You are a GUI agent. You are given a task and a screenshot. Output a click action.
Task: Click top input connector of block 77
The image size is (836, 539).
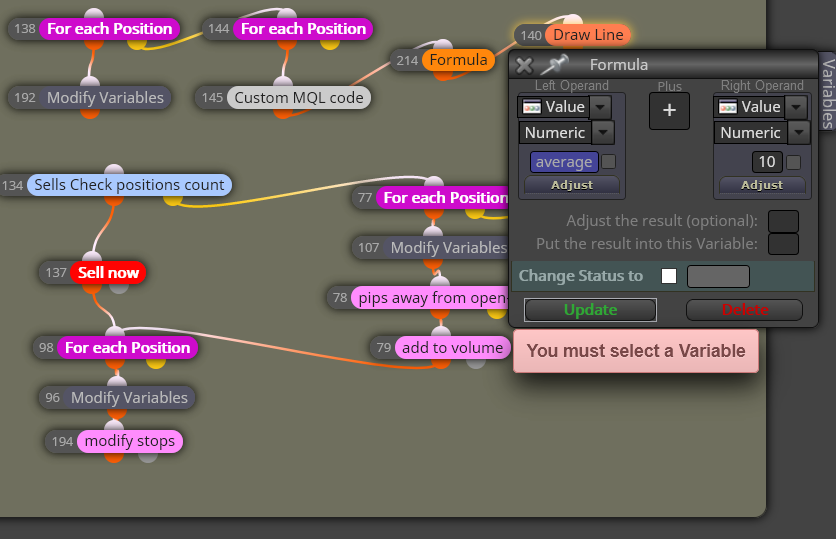click(434, 182)
